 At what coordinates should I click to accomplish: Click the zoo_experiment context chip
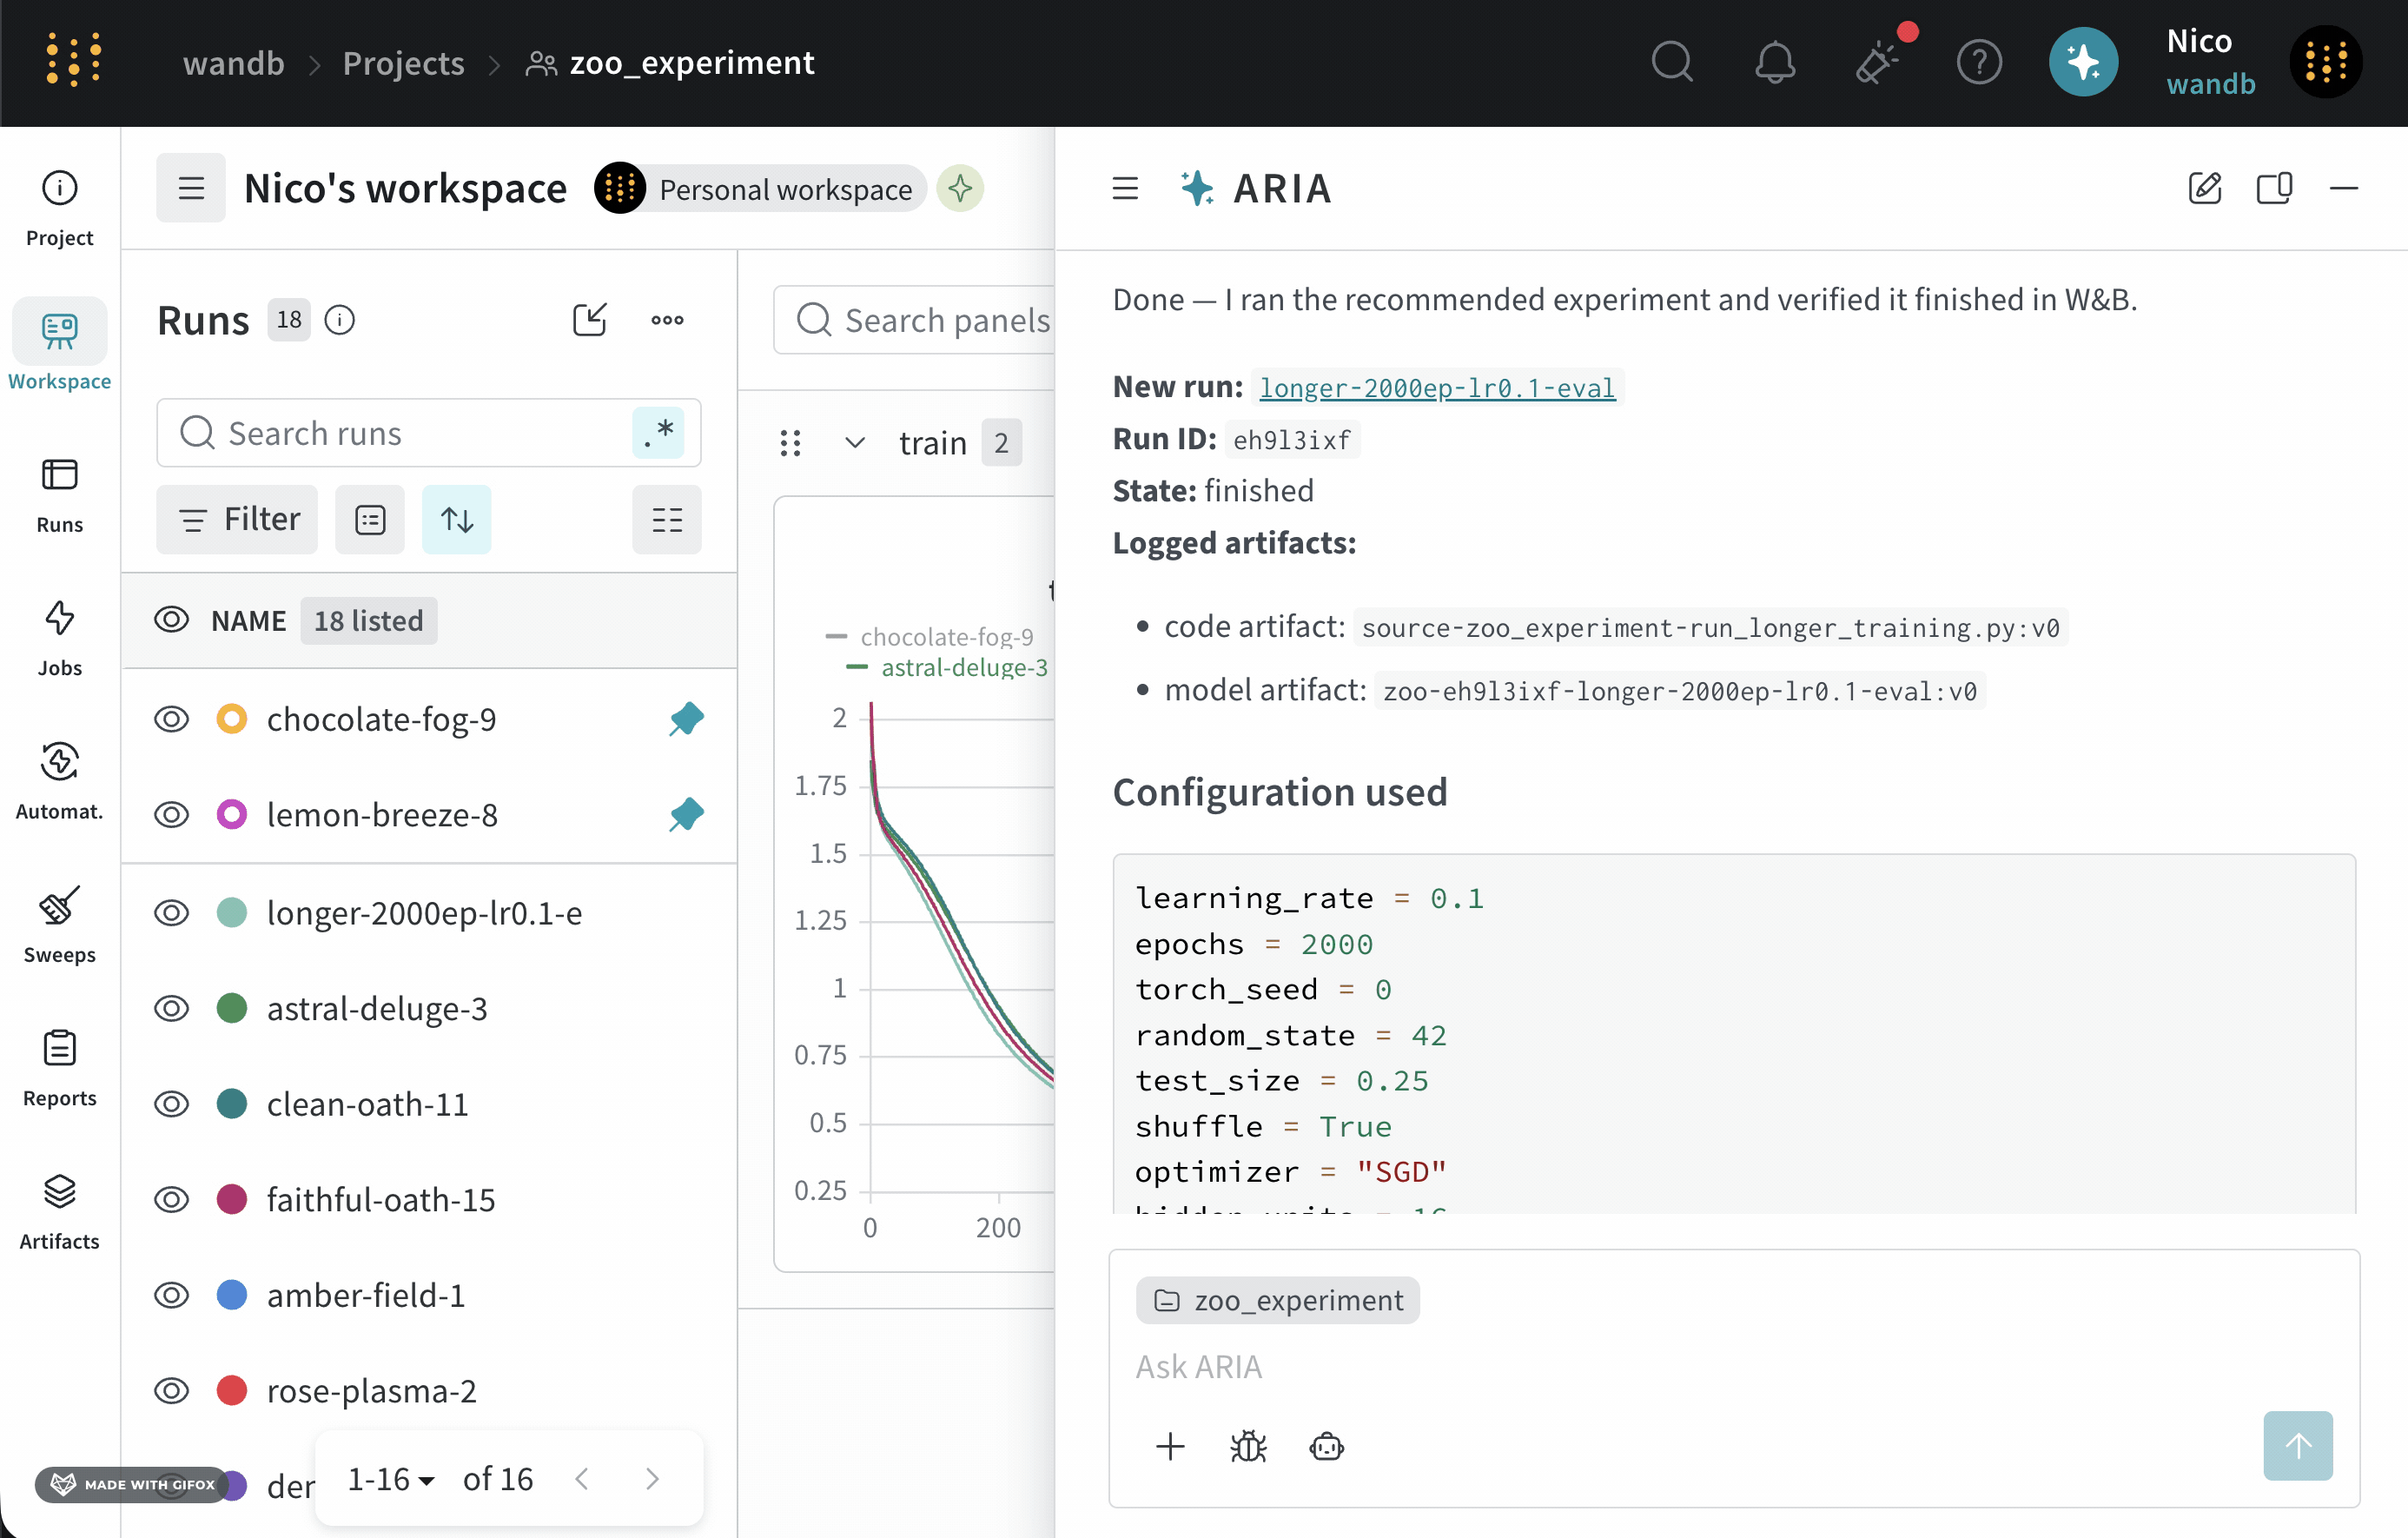coord(1278,1300)
